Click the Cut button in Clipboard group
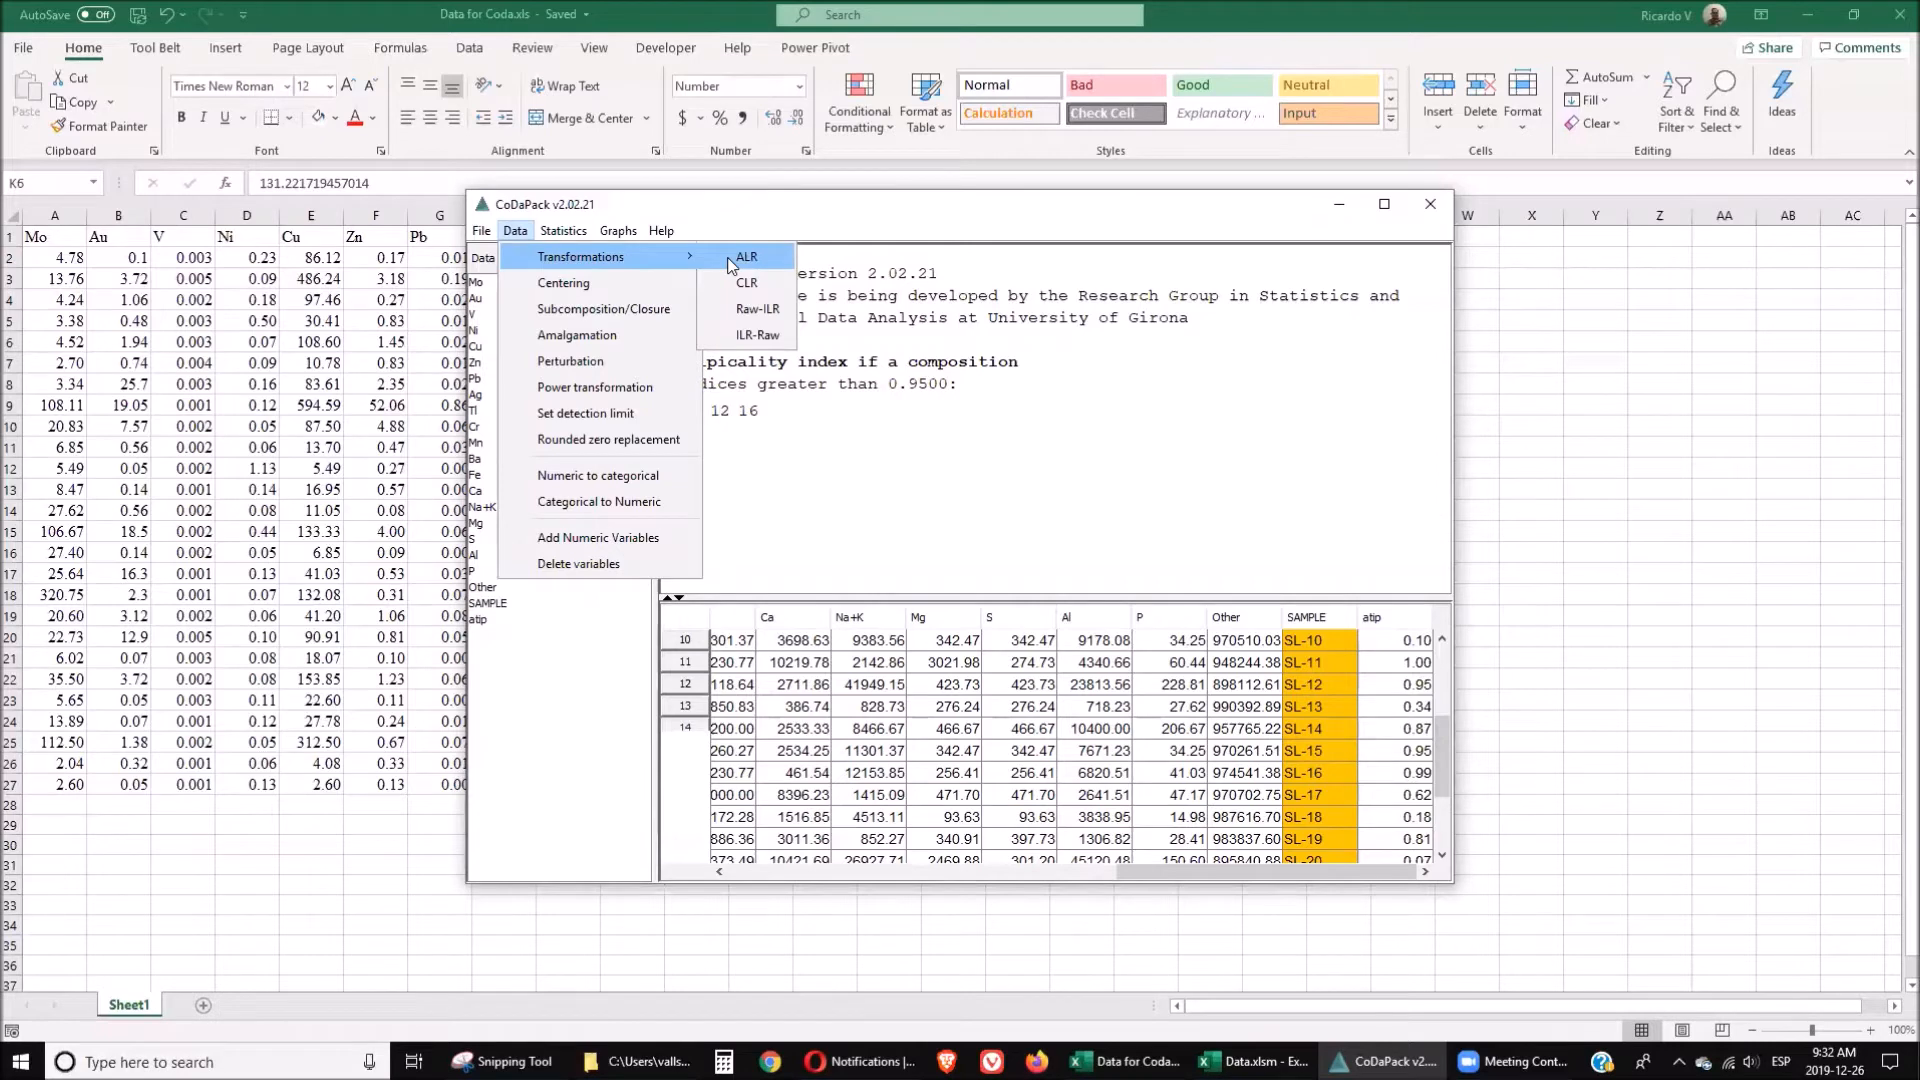Viewport: 1920px width, 1080px height. pos(70,77)
